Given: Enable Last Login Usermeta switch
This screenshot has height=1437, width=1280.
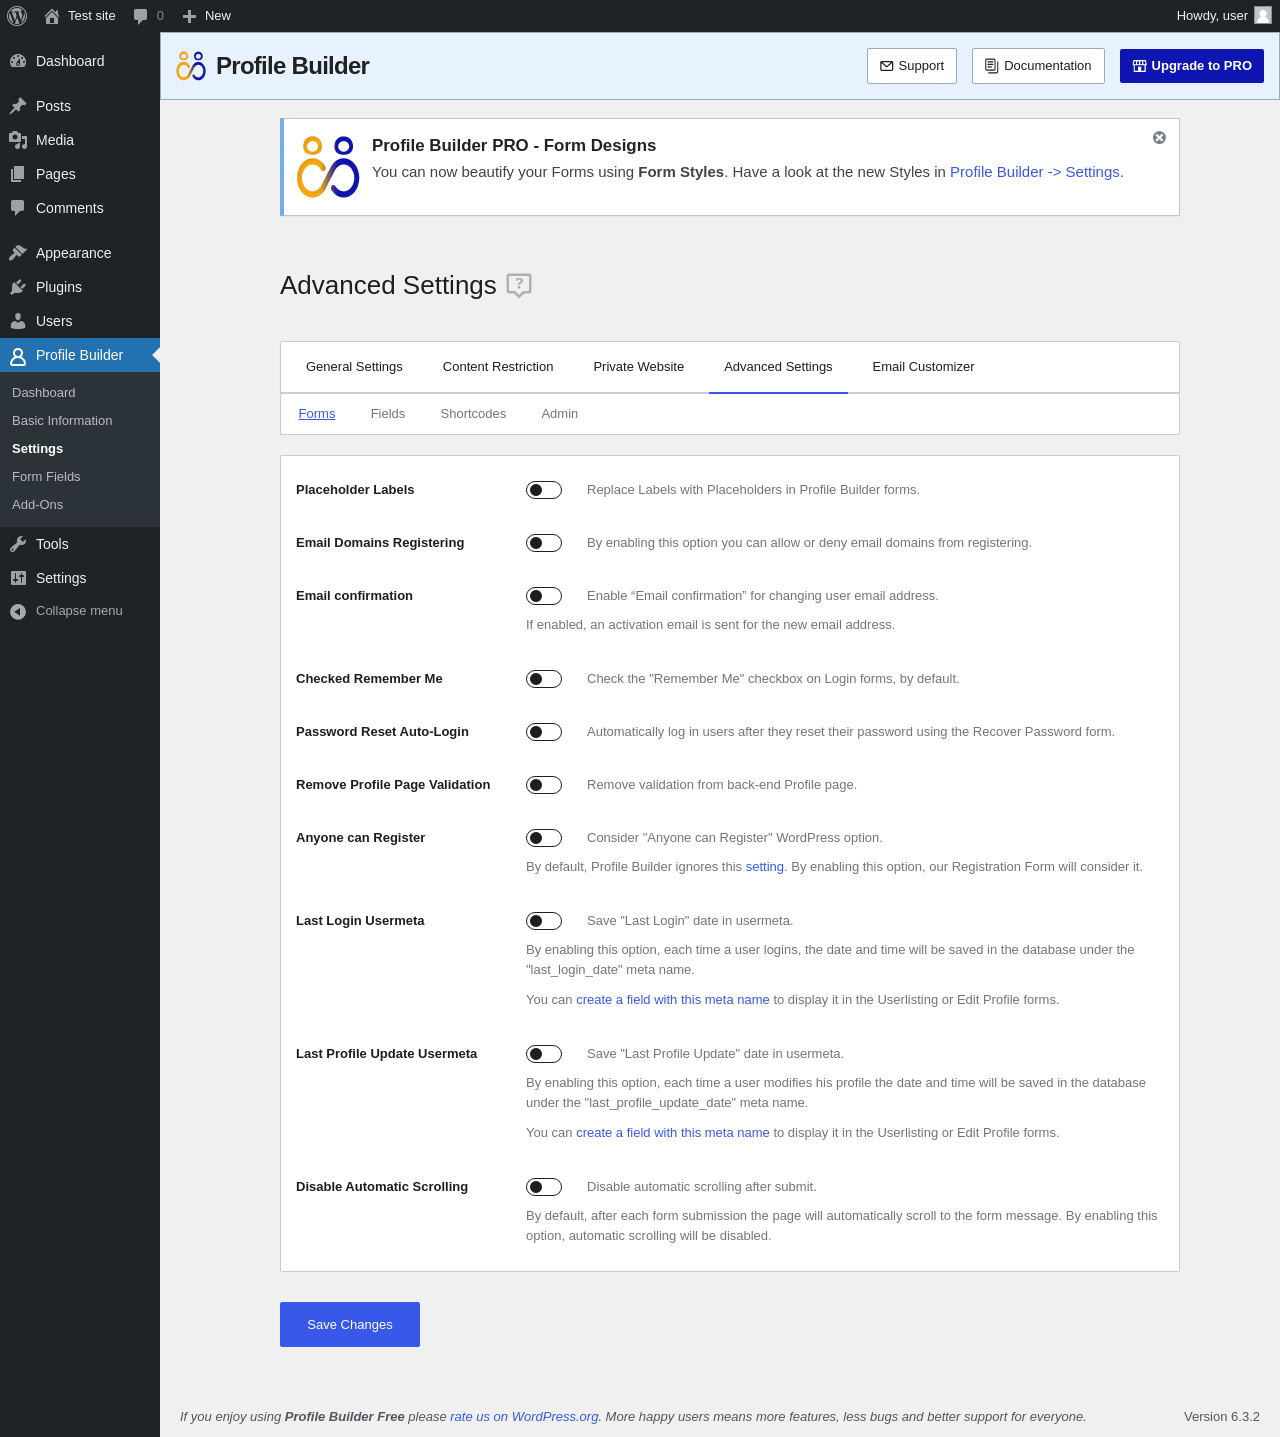Looking at the screenshot, I should pyautogui.click(x=544, y=921).
